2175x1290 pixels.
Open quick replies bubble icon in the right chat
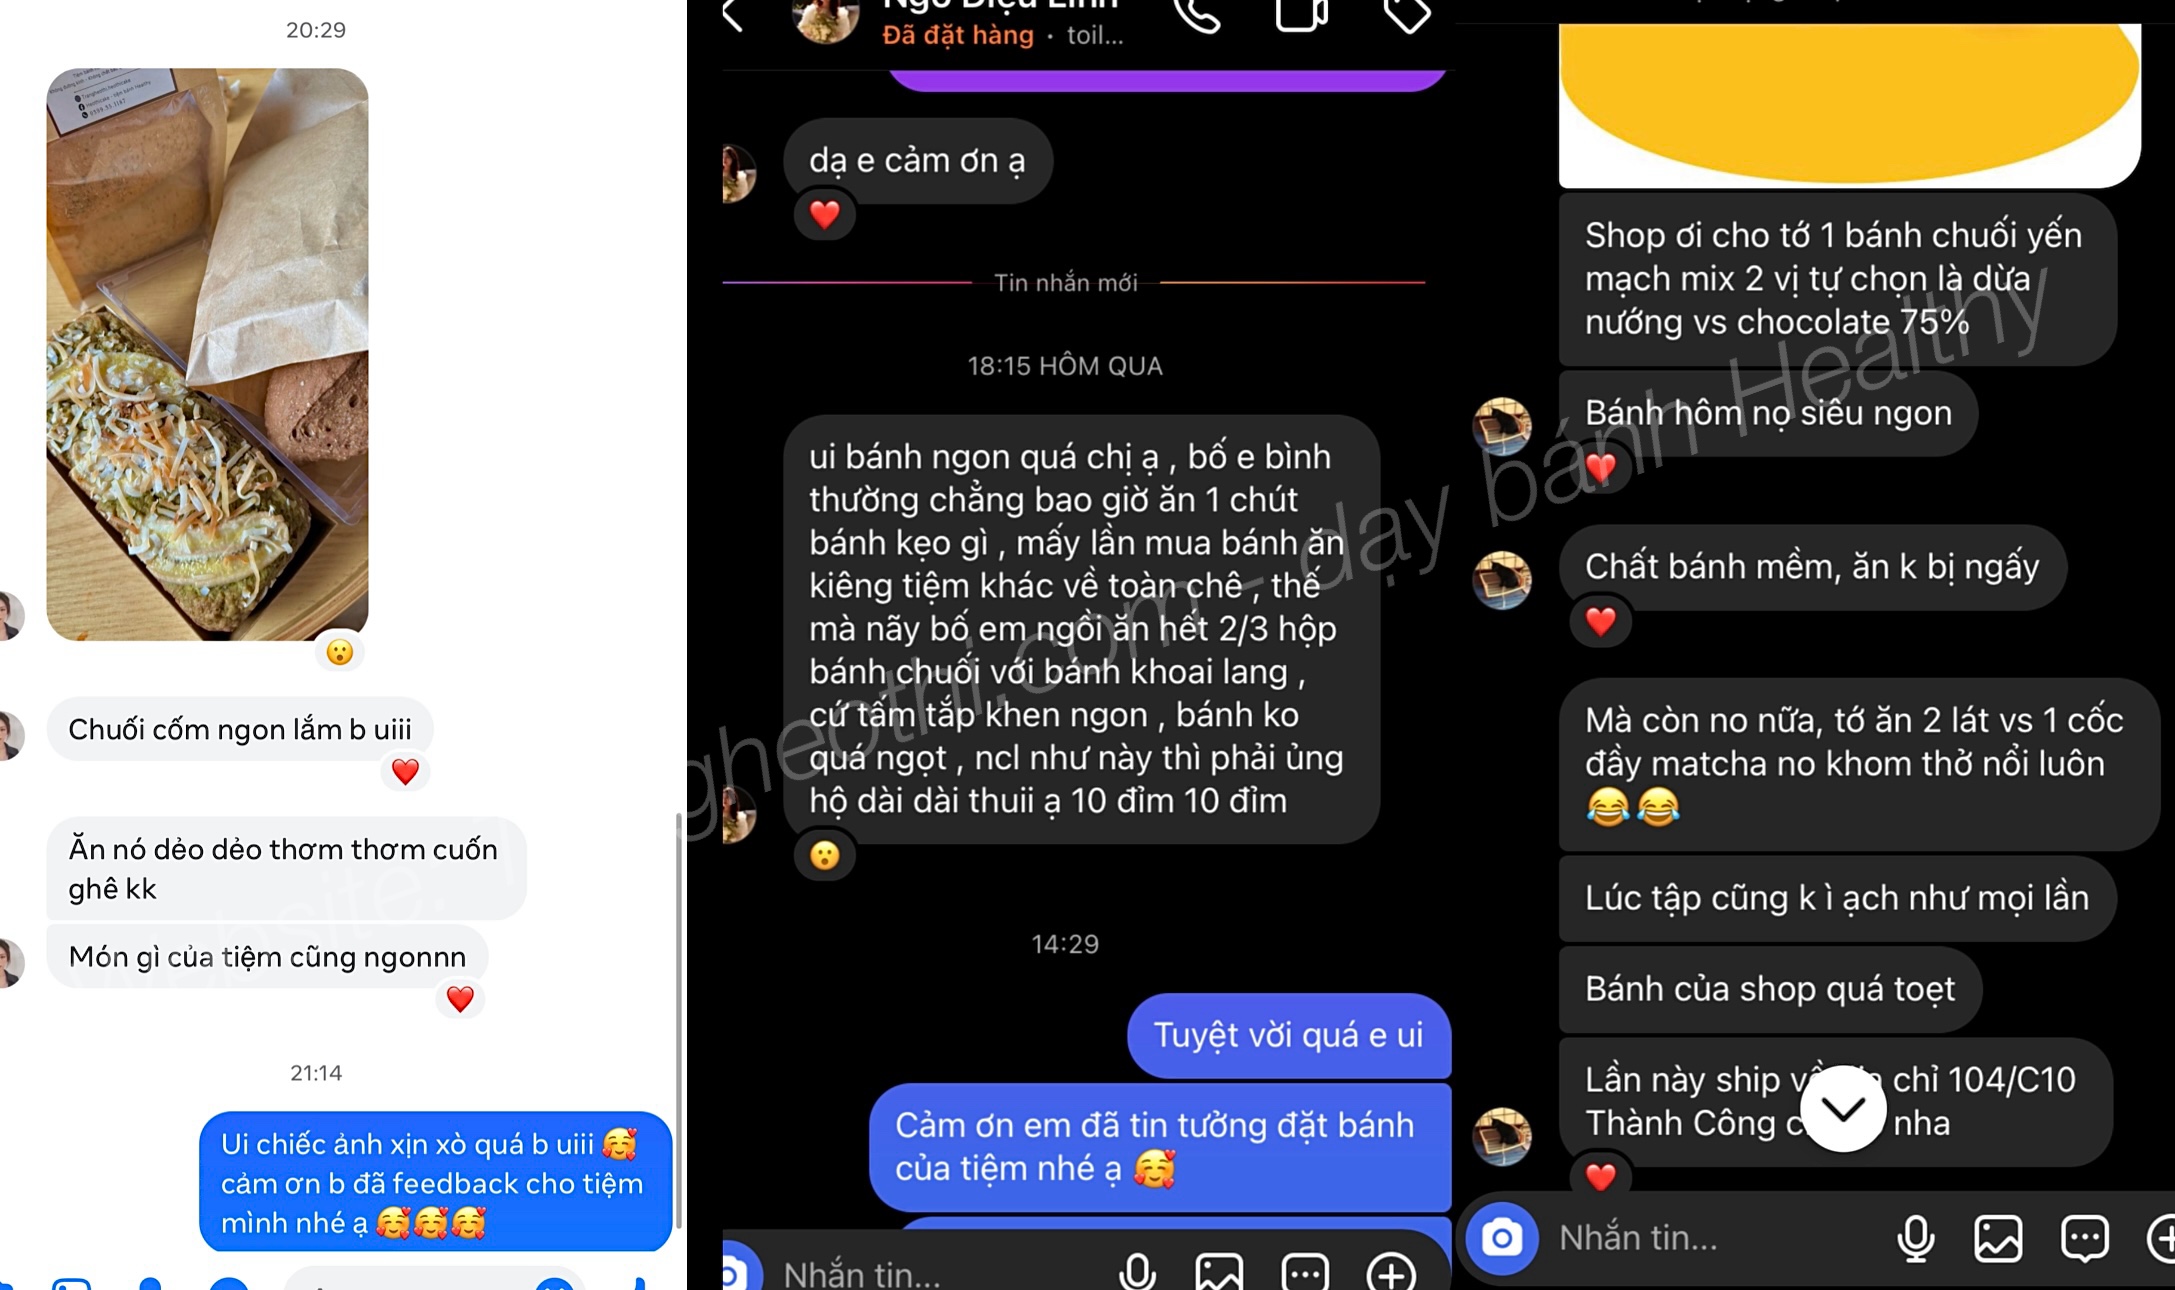[x=2085, y=1238]
